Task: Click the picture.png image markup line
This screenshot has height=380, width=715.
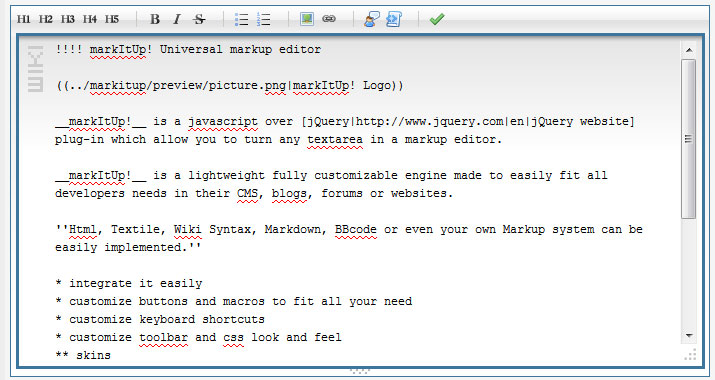Action: click(230, 85)
